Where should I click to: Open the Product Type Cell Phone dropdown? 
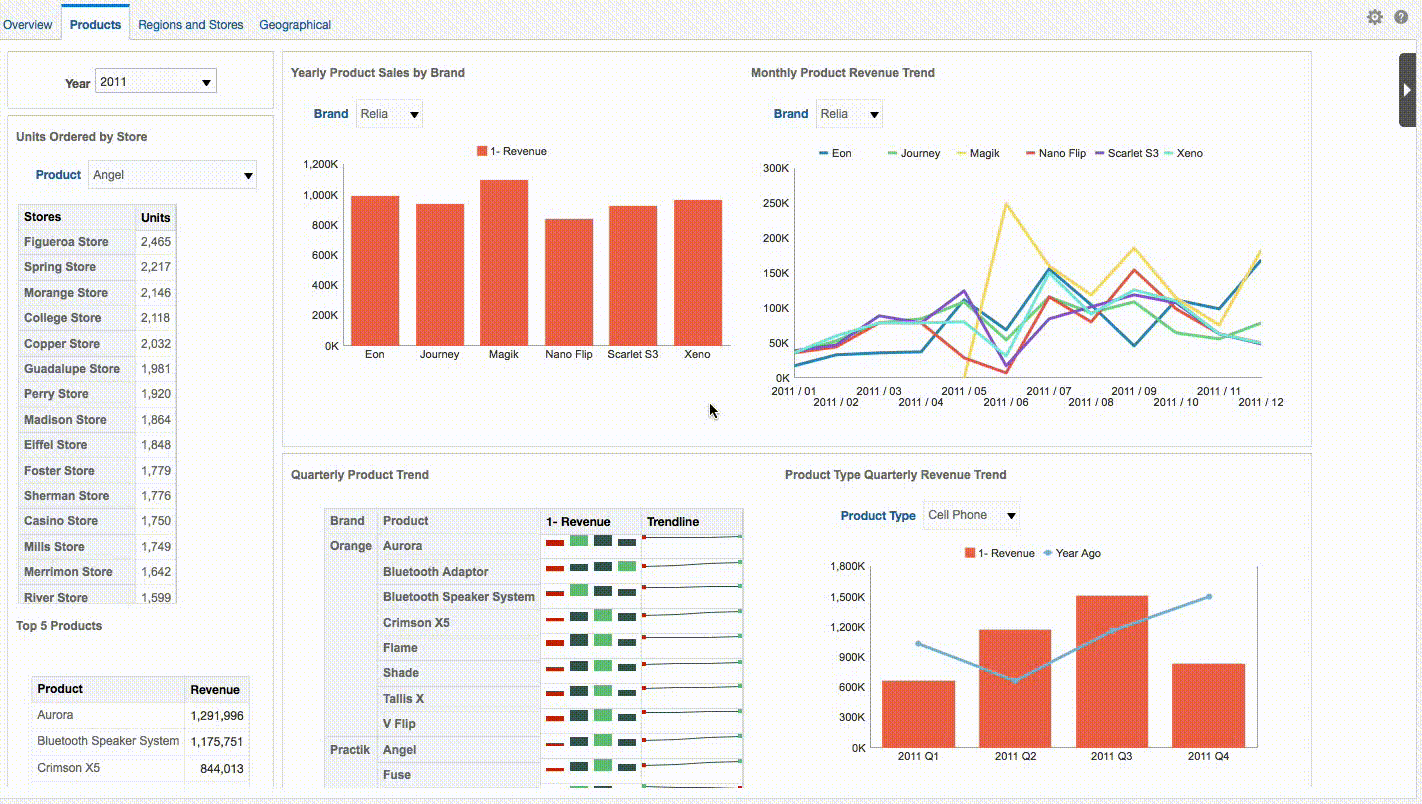(x=970, y=515)
